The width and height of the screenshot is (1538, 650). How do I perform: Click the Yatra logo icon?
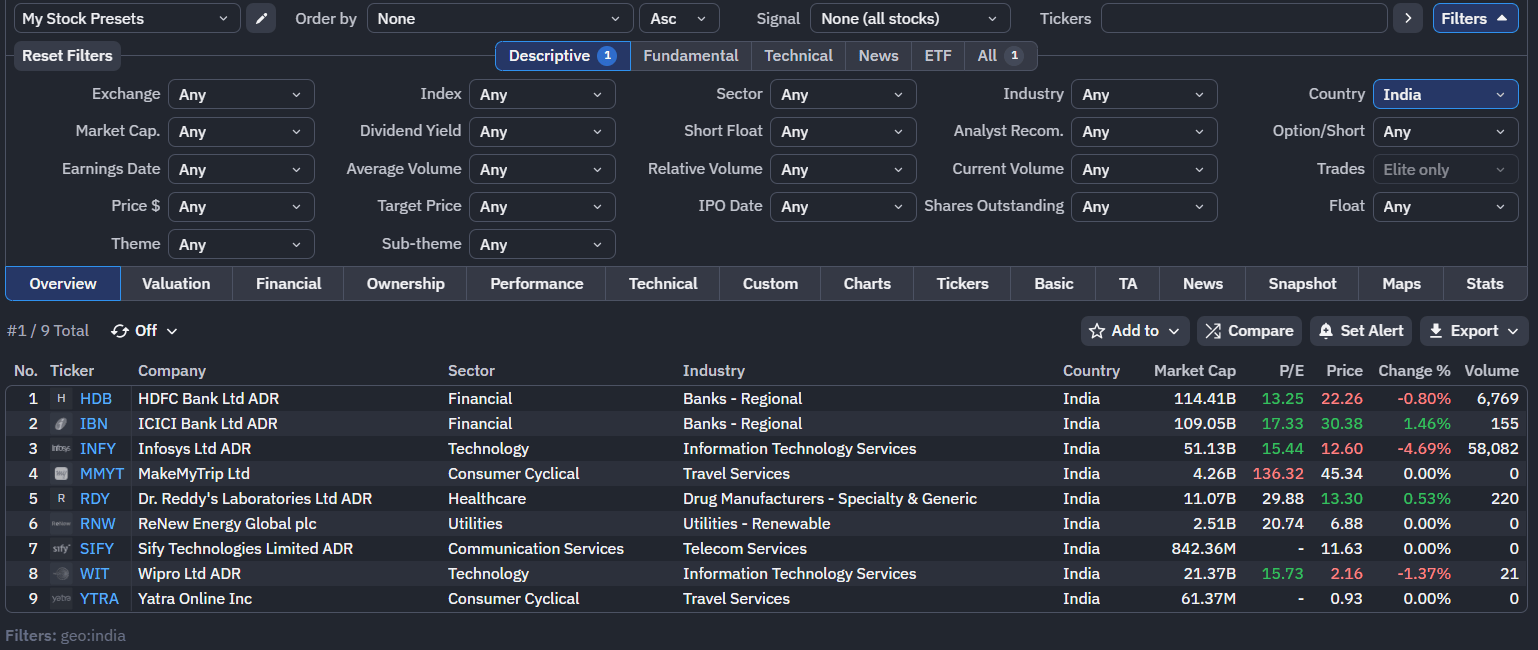tap(61, 599)
